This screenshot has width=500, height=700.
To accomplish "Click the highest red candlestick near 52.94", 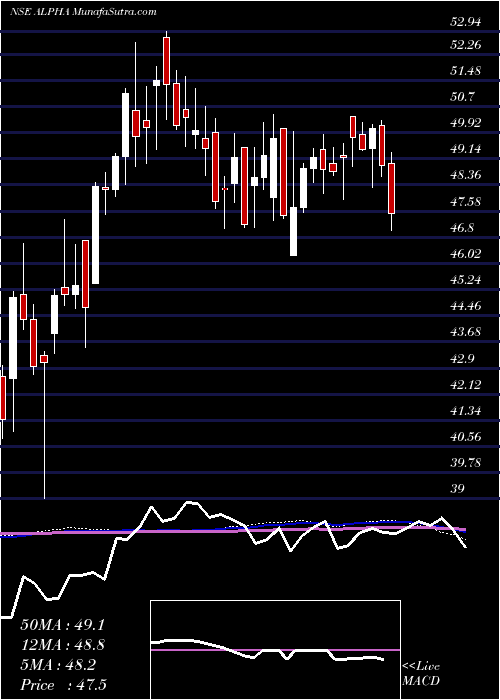I will (166, 61).
